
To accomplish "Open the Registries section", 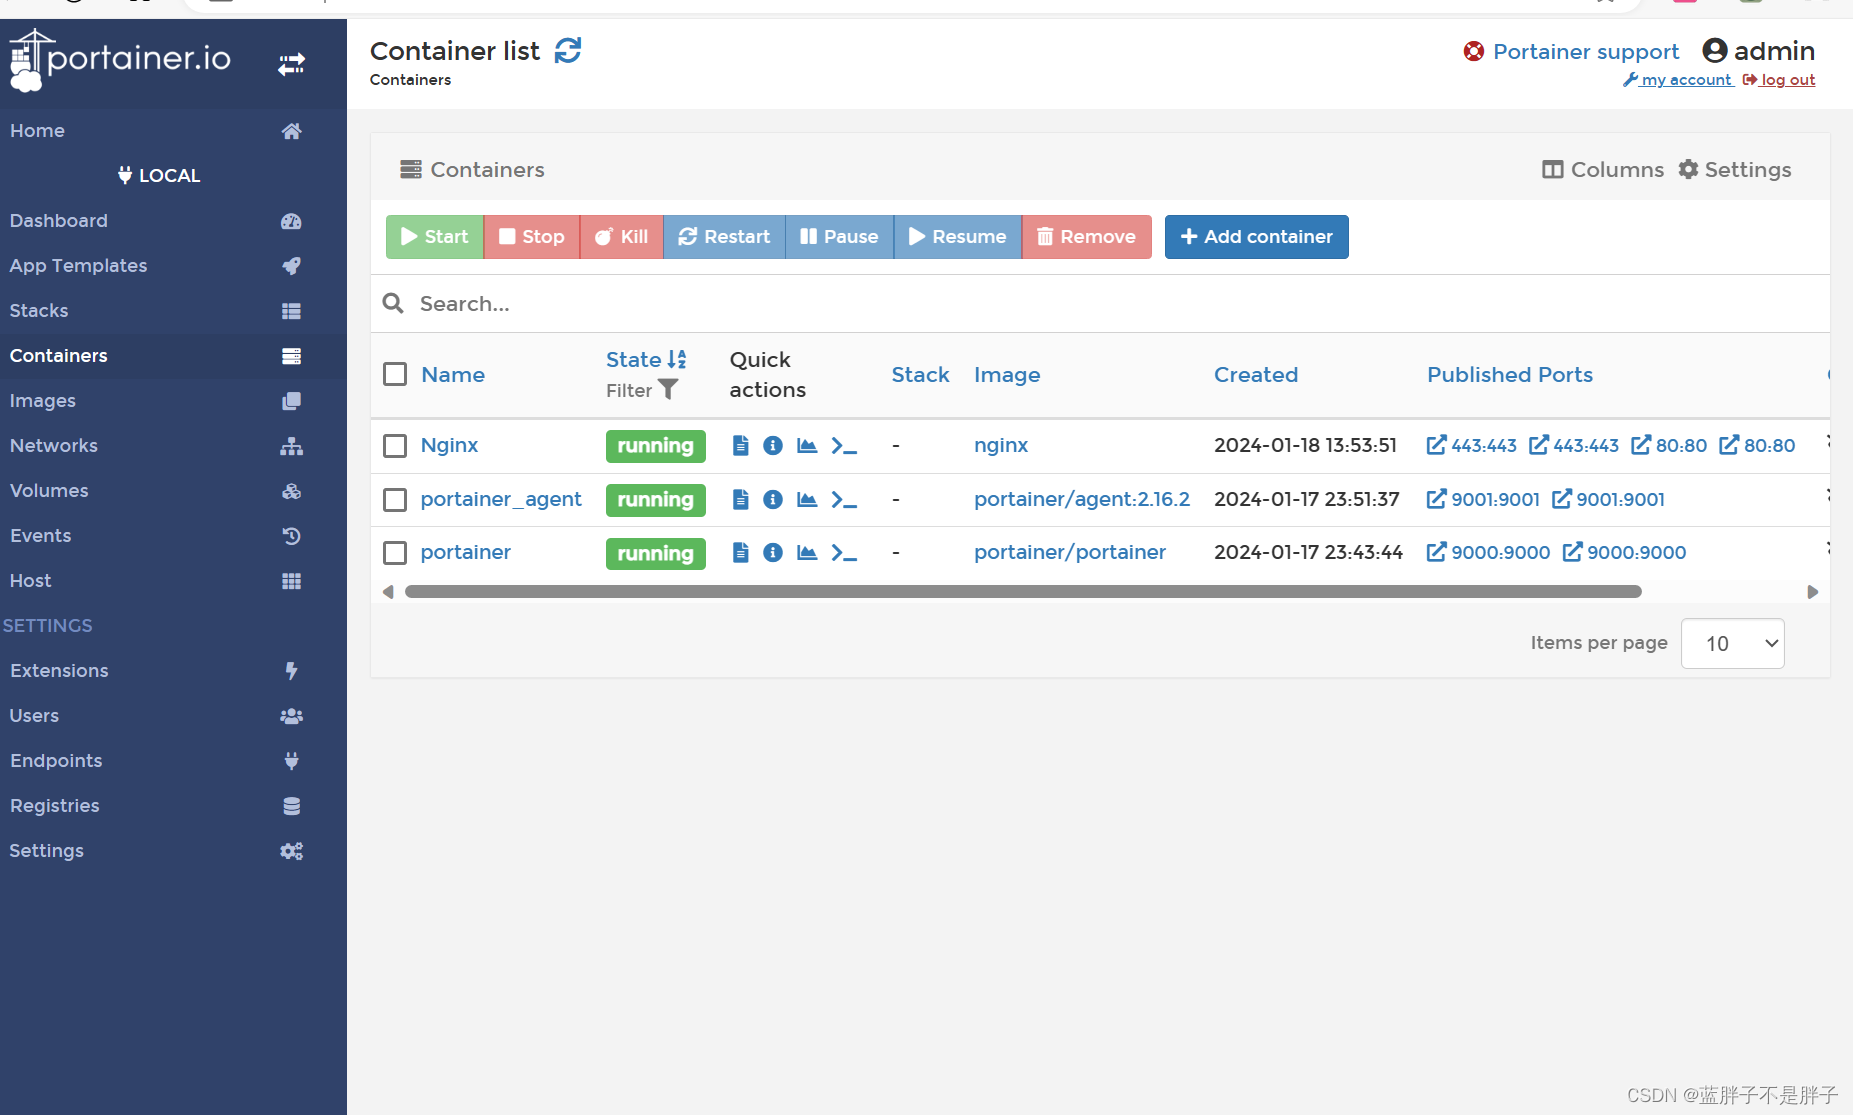I will [x=173, y=806].
